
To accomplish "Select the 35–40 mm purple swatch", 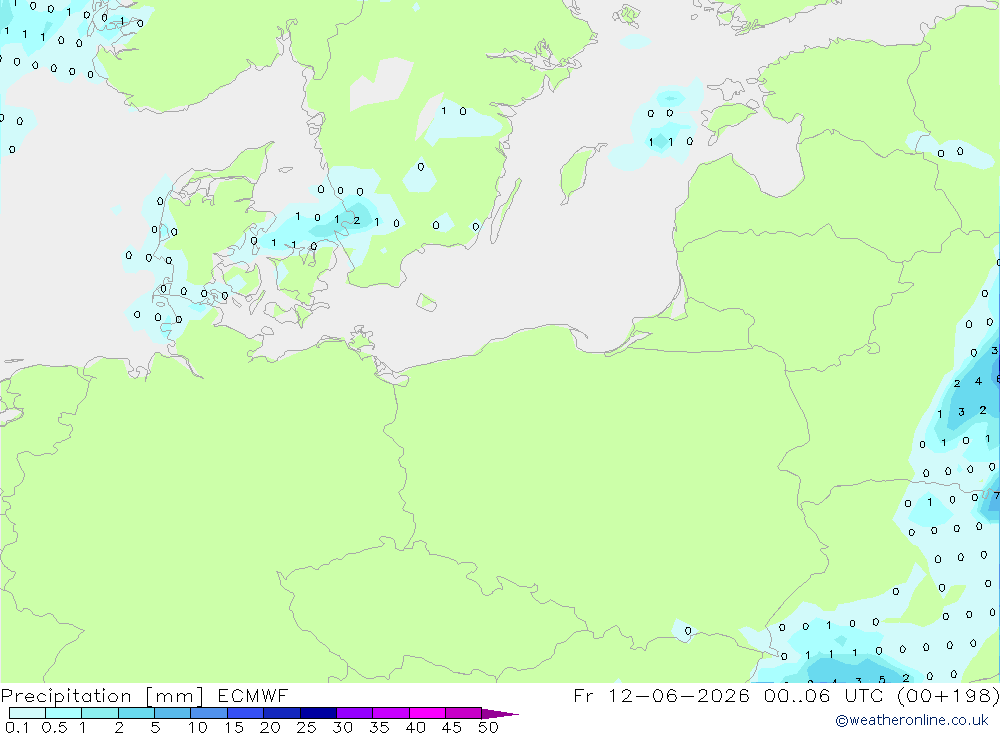I will [x=391, y=713].
